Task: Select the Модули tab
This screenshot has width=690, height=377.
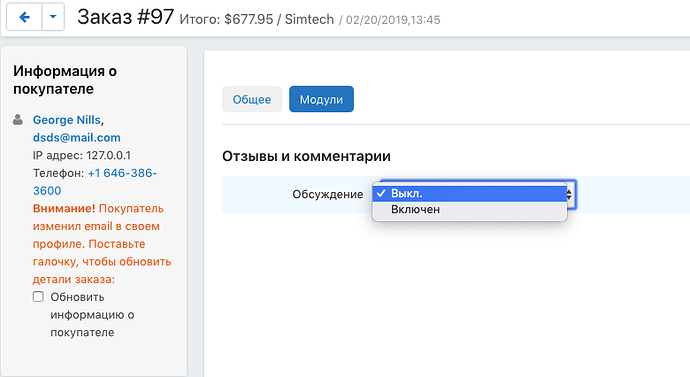Action: (321, 99)
